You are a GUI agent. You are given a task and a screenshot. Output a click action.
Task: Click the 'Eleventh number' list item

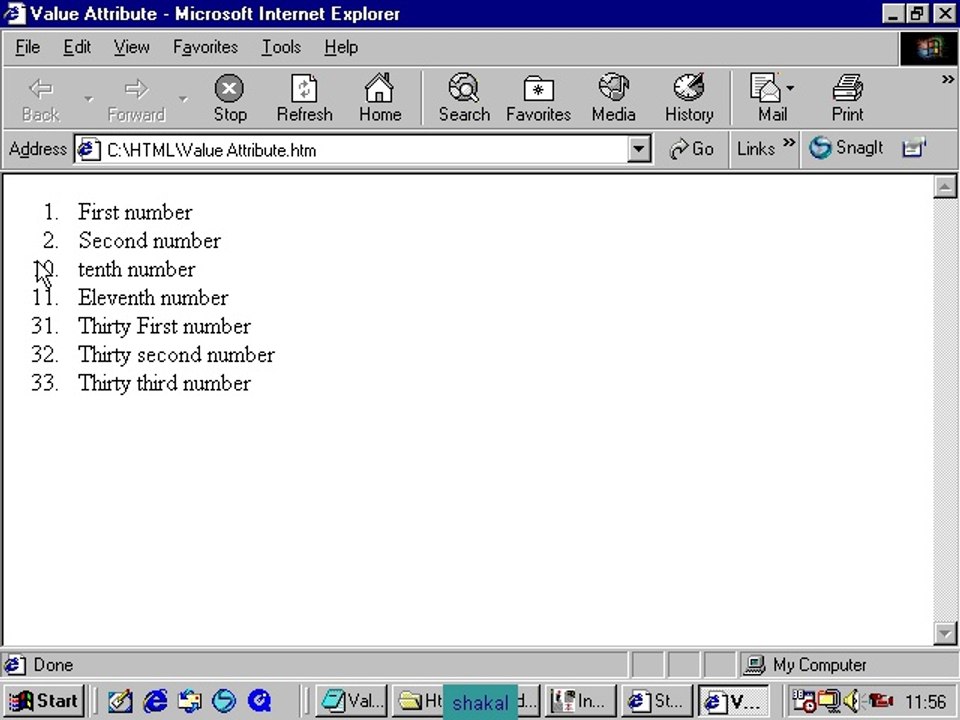(153, 298)
